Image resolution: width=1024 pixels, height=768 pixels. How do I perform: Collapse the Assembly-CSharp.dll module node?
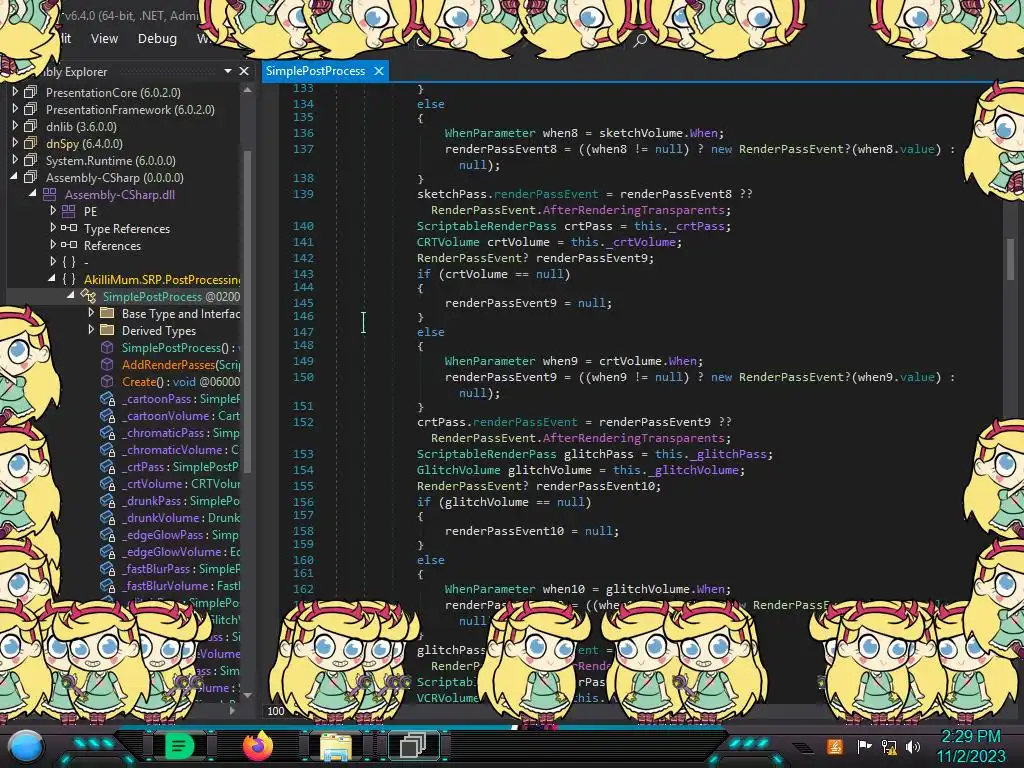33,194
